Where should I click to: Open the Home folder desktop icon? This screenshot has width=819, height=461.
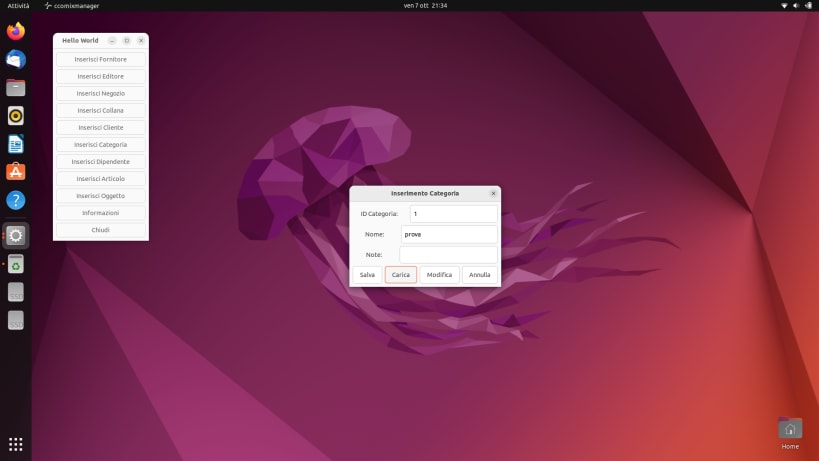pyautogui.click(x=790, y=434)
